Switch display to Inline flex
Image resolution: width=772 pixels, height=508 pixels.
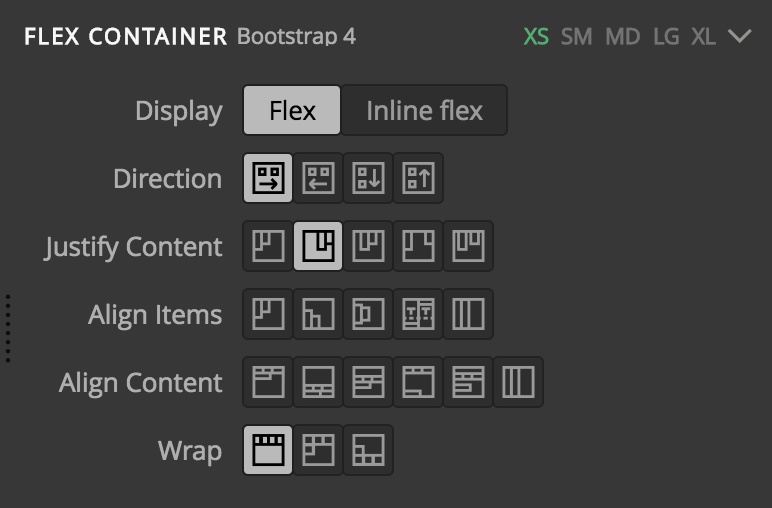424,110
